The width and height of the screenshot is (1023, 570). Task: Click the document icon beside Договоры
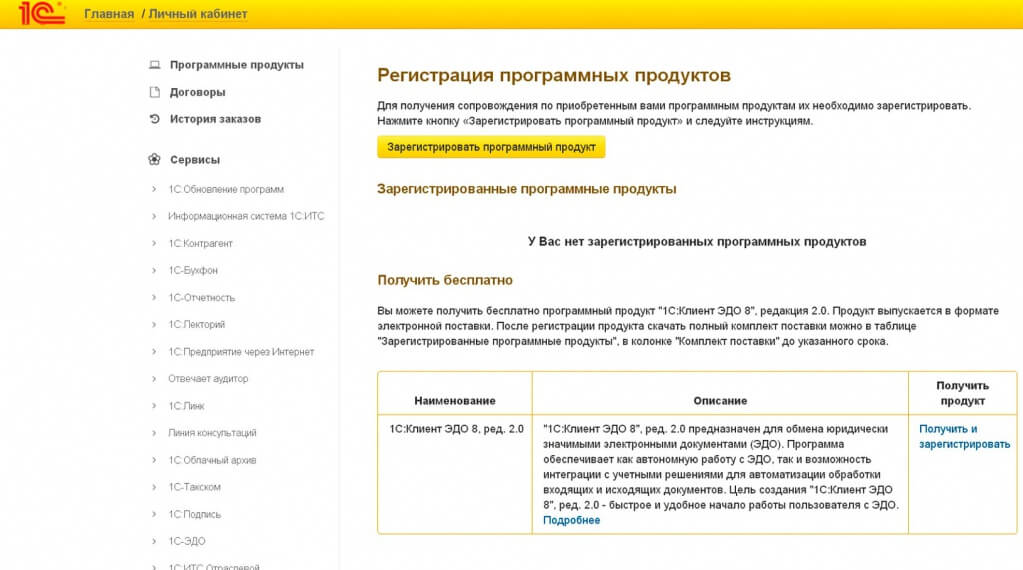pos(155,92)
